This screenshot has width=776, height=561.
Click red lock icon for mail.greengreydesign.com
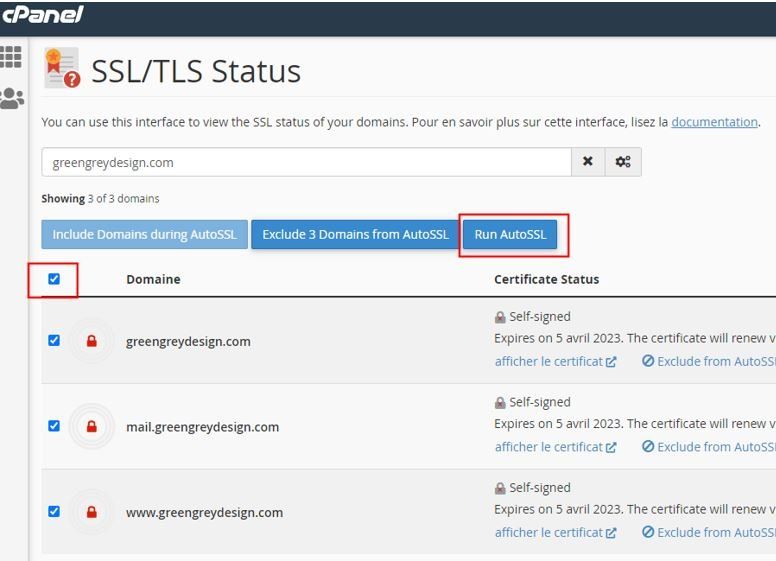(x=92, y=426)
